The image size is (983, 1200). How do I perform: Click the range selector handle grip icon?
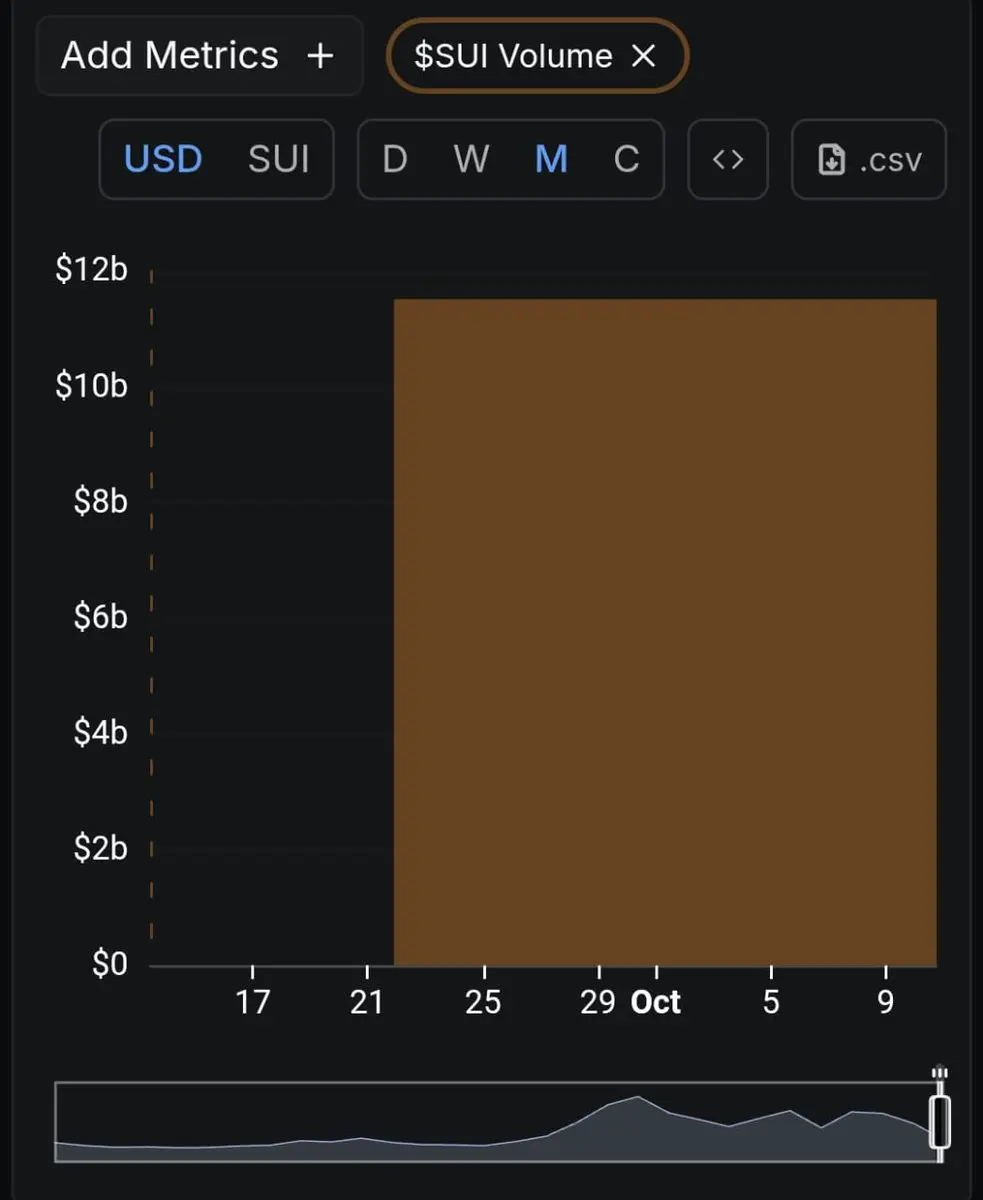(939, 1073)
